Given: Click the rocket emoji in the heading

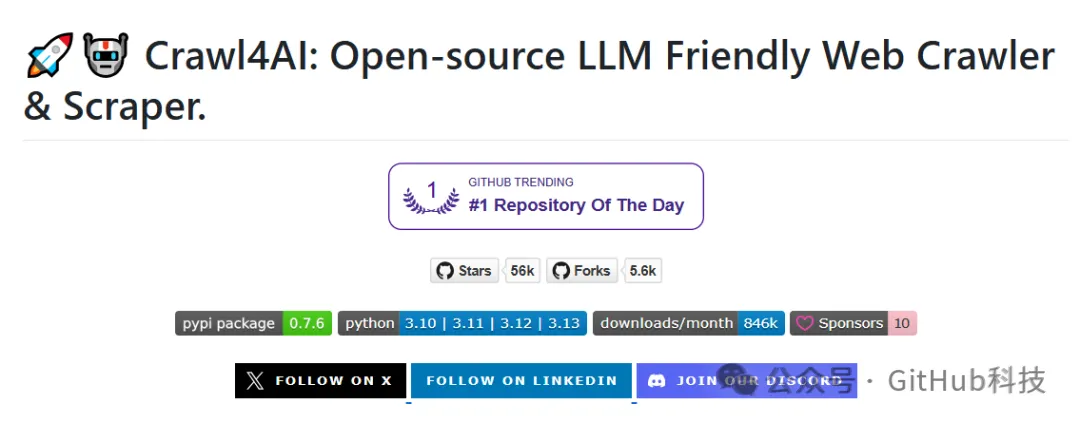Looking at the screenshot, I should (48, 57).
